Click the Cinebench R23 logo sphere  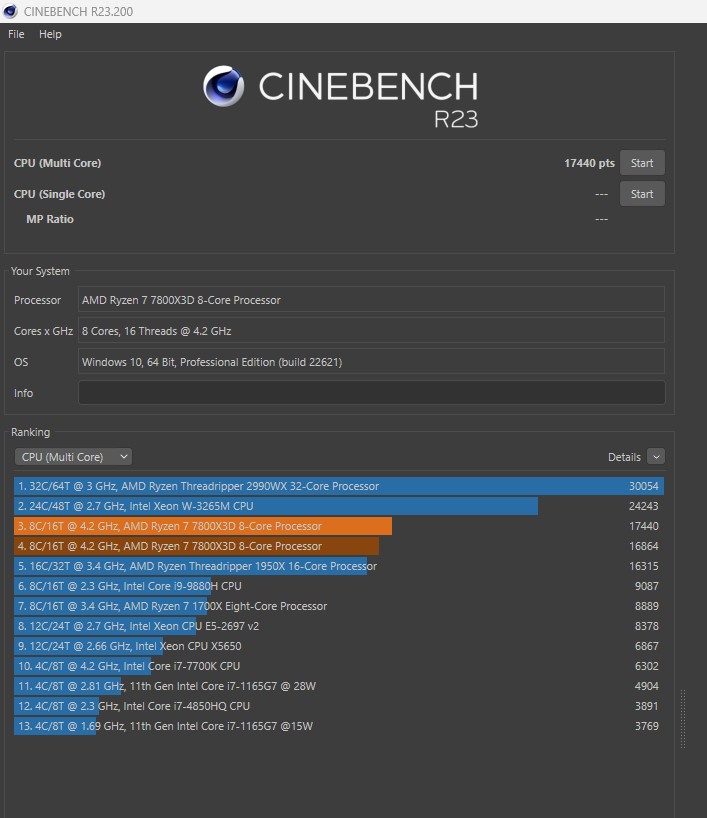click(x=223, y=86)
